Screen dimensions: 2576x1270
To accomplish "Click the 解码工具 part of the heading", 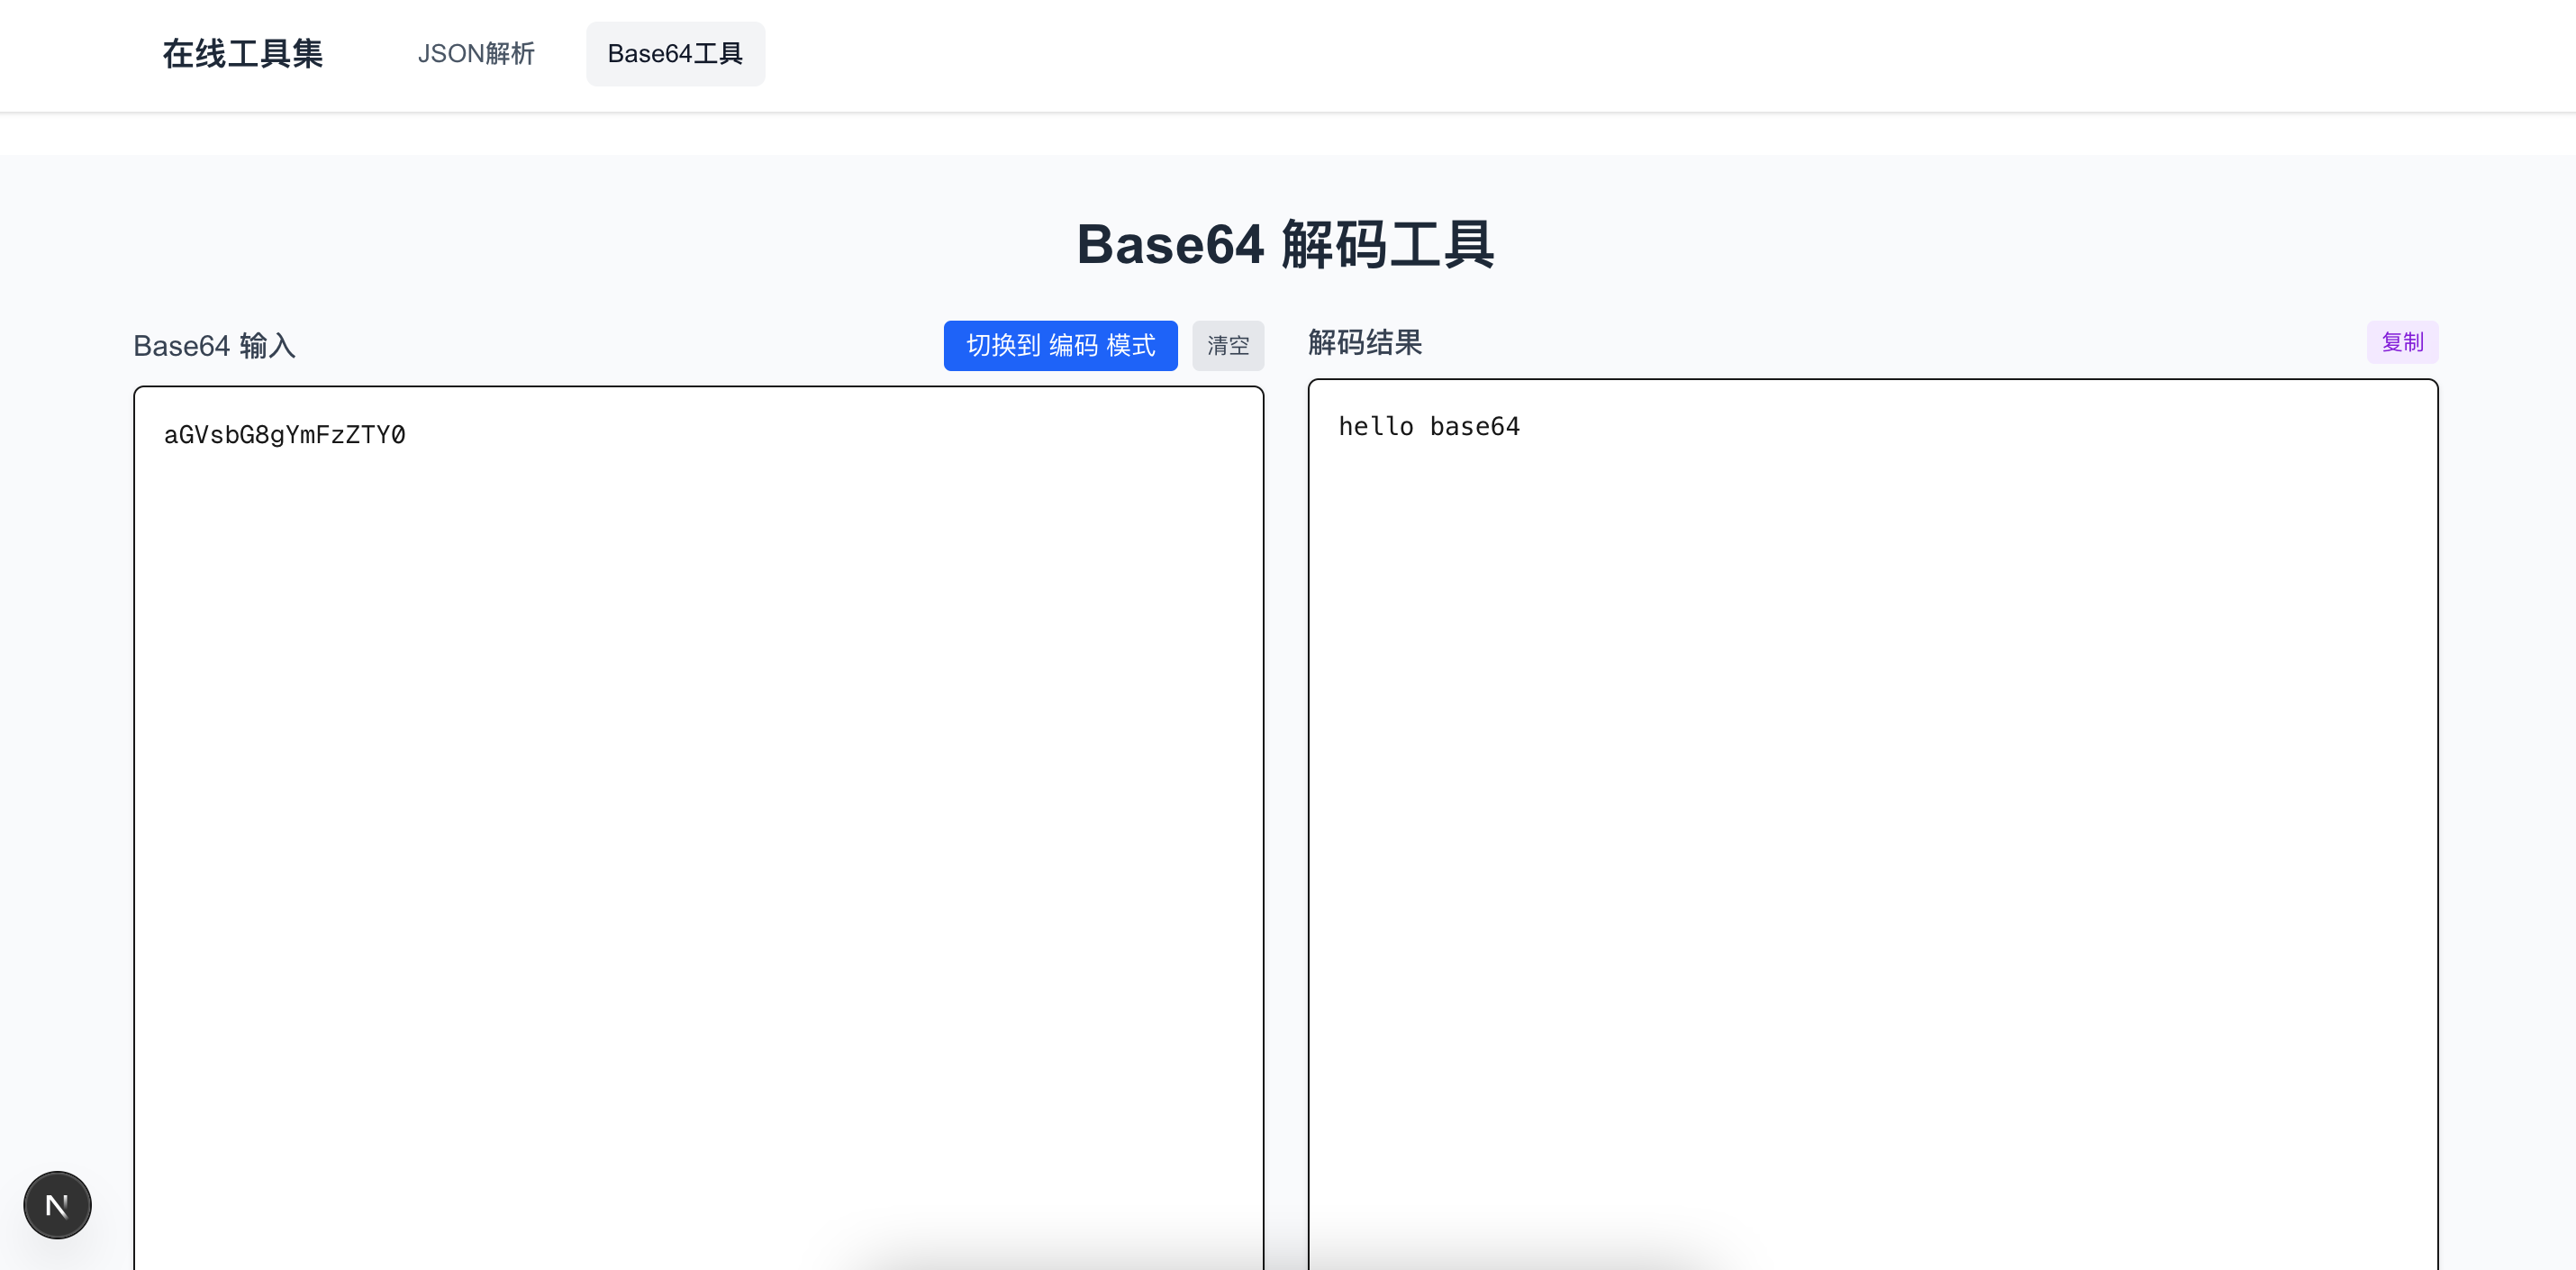I will coord(1387,245).
